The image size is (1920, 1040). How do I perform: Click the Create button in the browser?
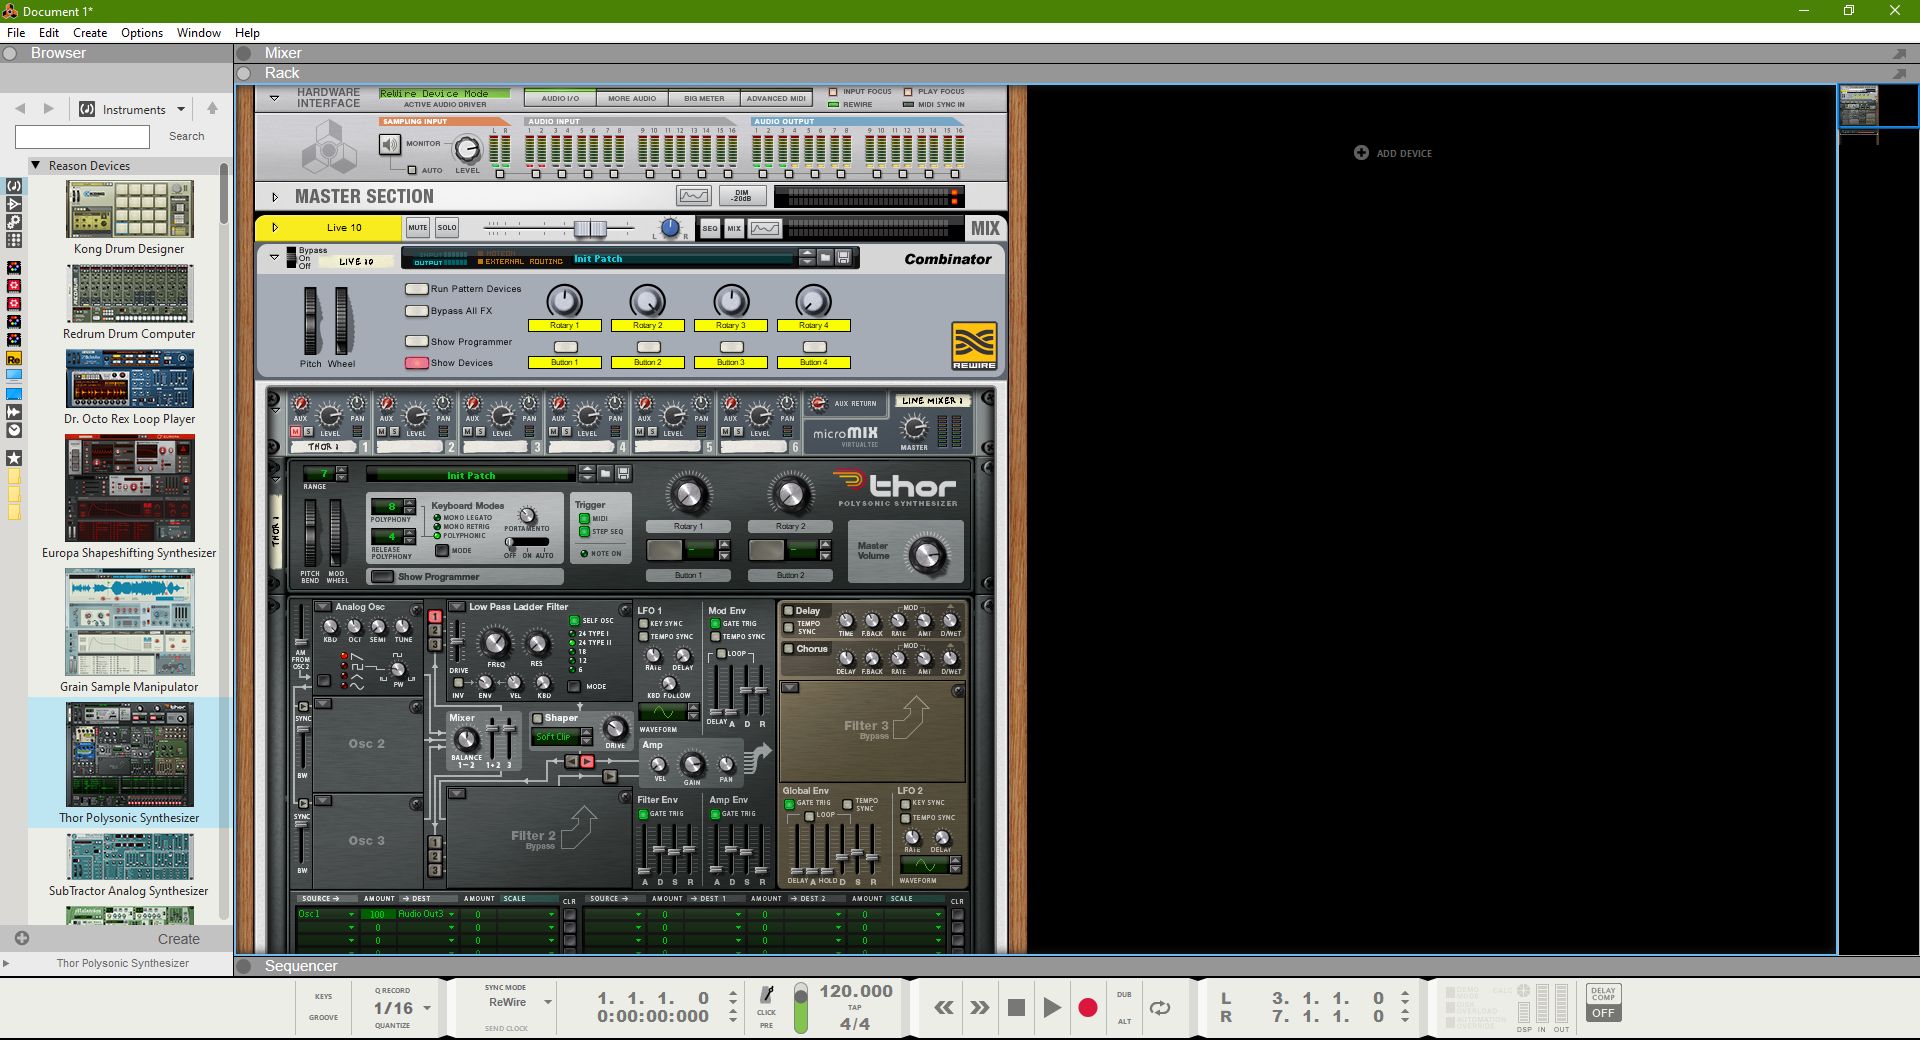point(179,939)
